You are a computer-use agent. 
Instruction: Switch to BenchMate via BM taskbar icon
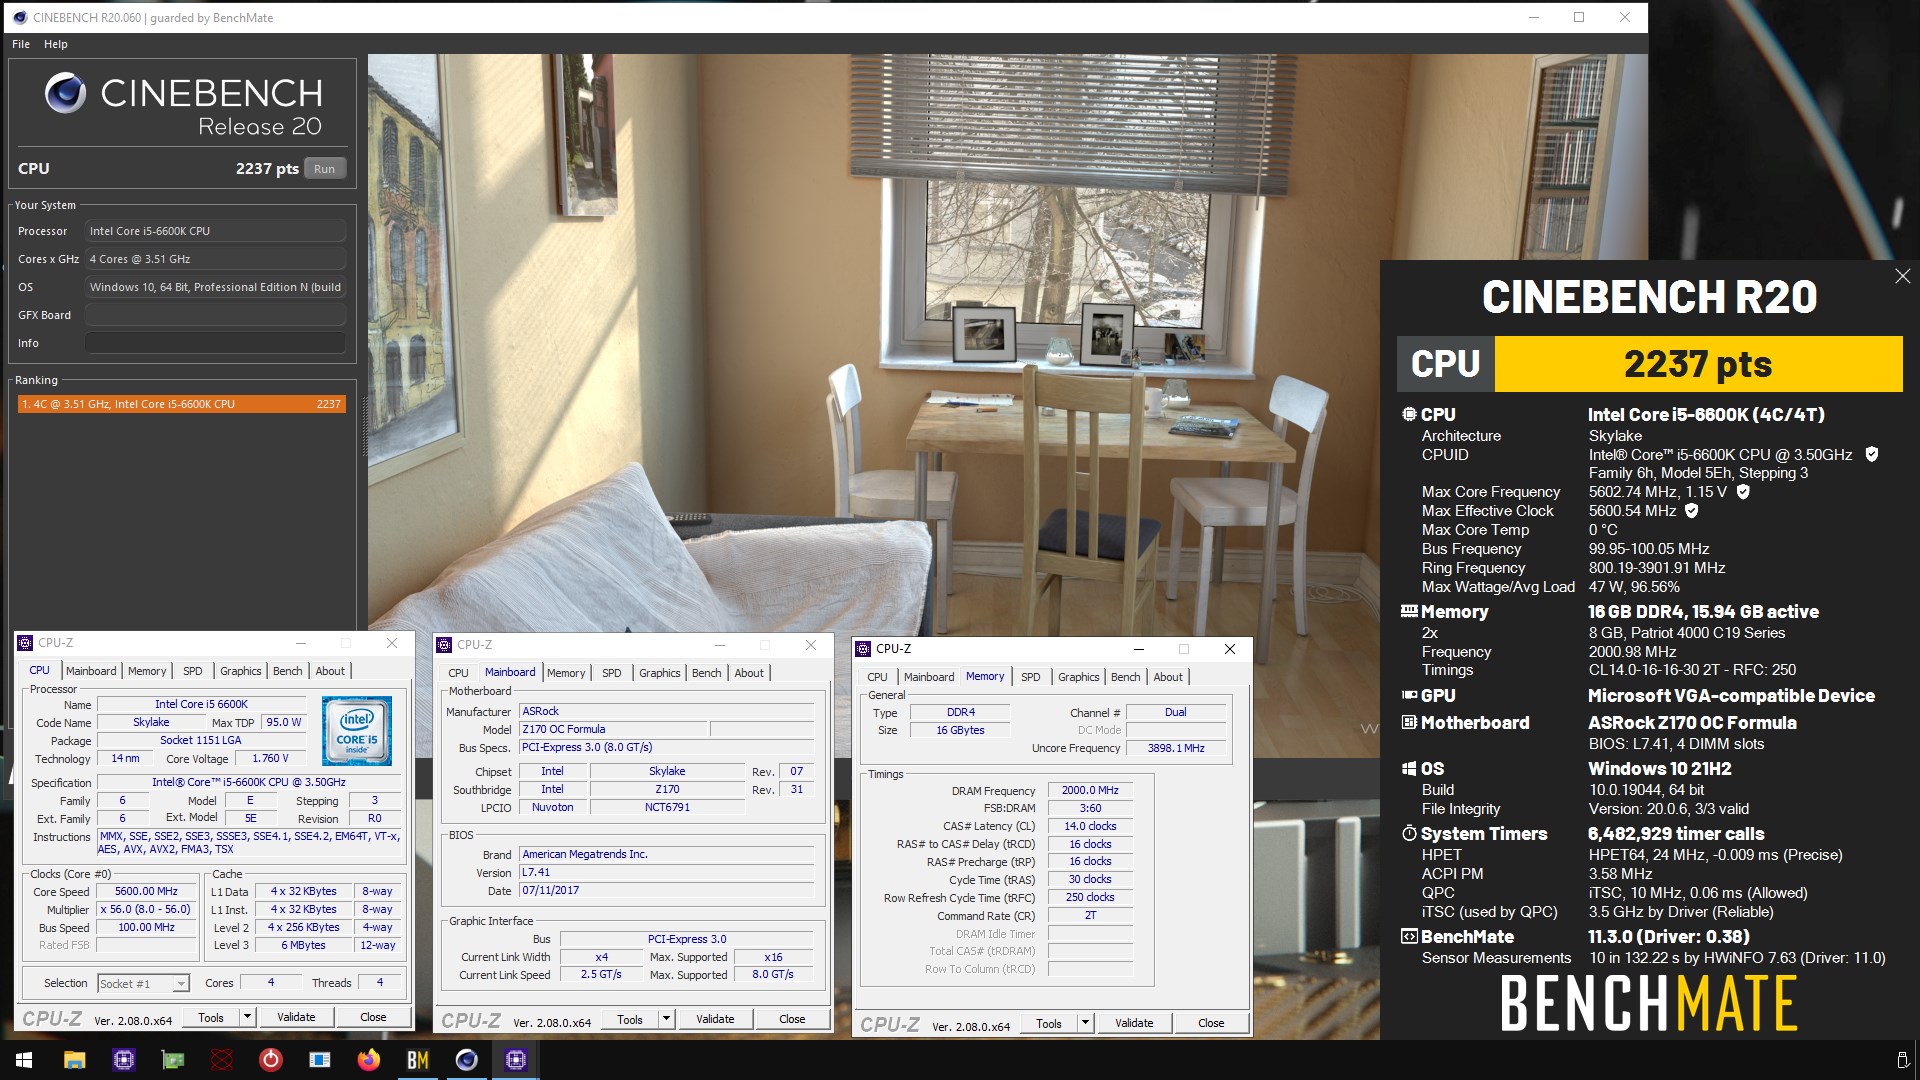pos(418,1060)
